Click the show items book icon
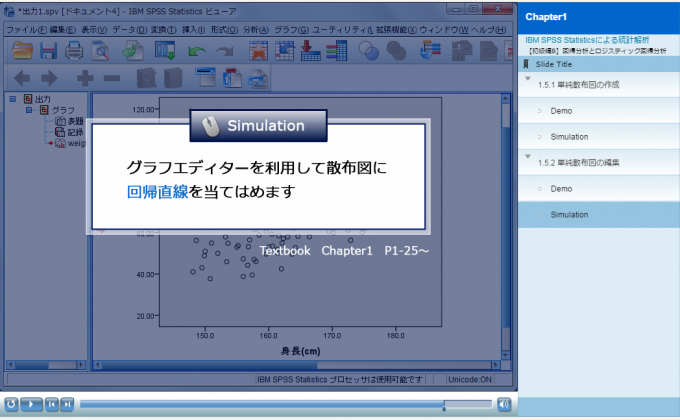The width and height of the screenshot is (680, 420). [x=146, y=78]
